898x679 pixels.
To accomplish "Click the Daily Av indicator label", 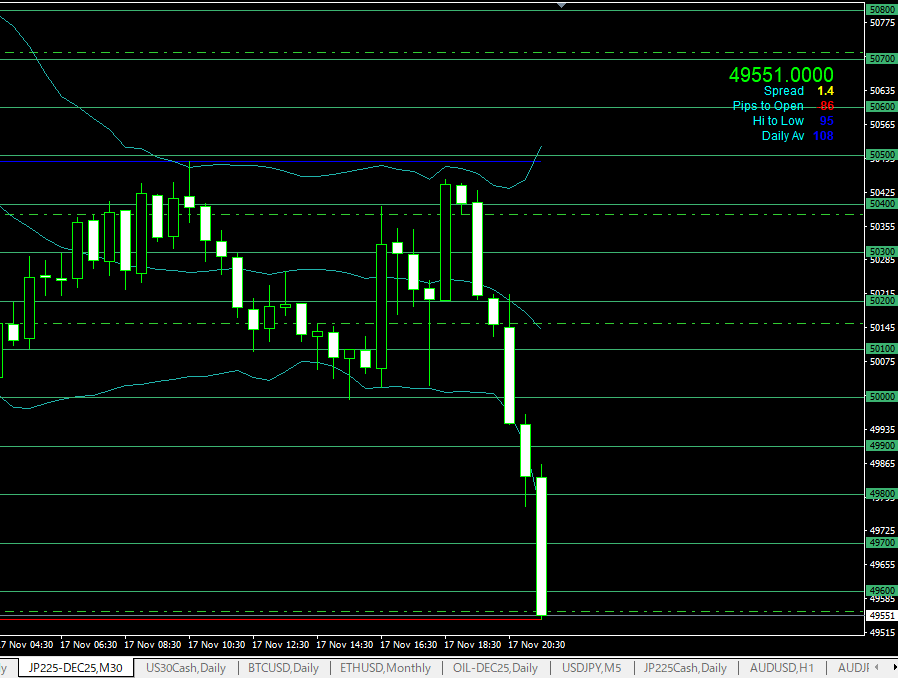I will click(782, 136).
